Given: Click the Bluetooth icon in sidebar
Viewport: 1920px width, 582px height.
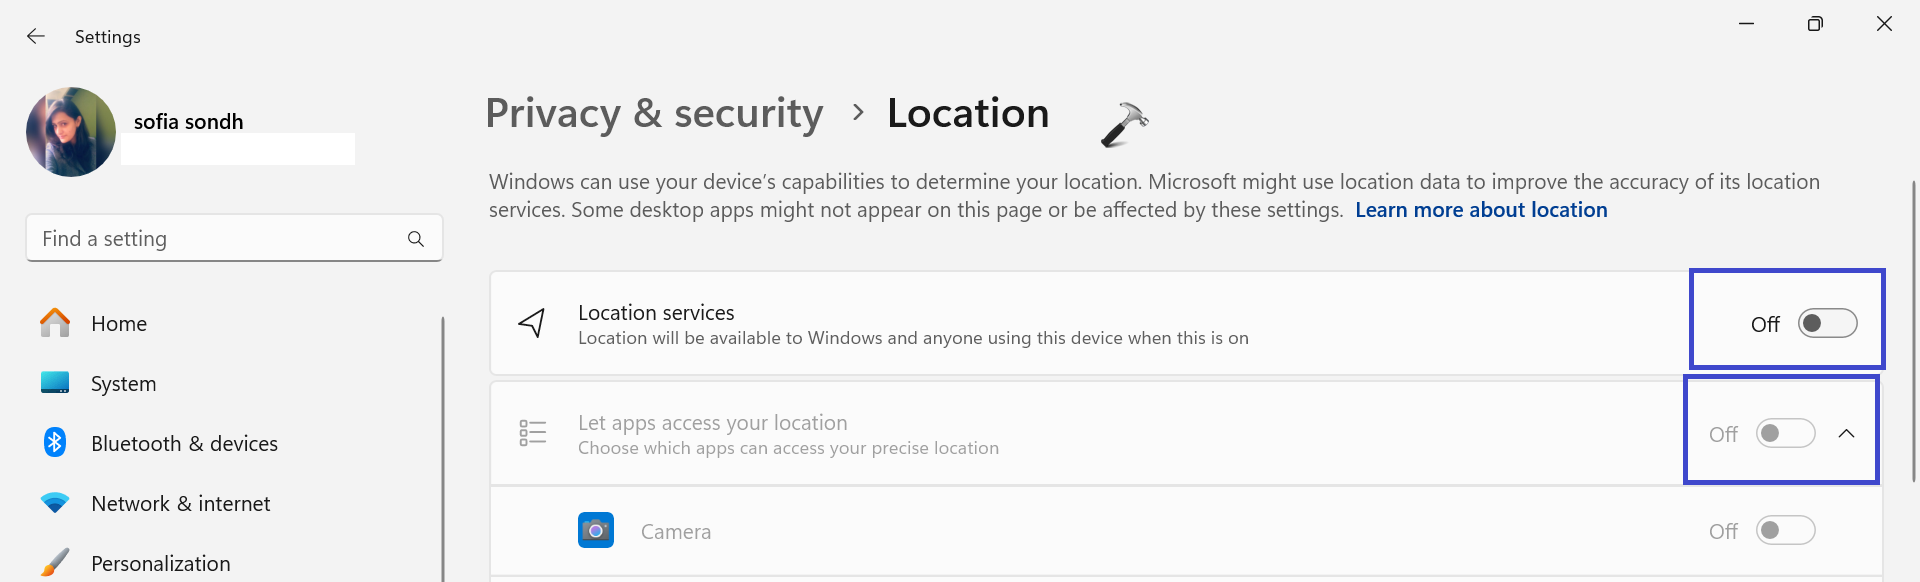Looking at the screenshot, I should [x=55, y=443].
